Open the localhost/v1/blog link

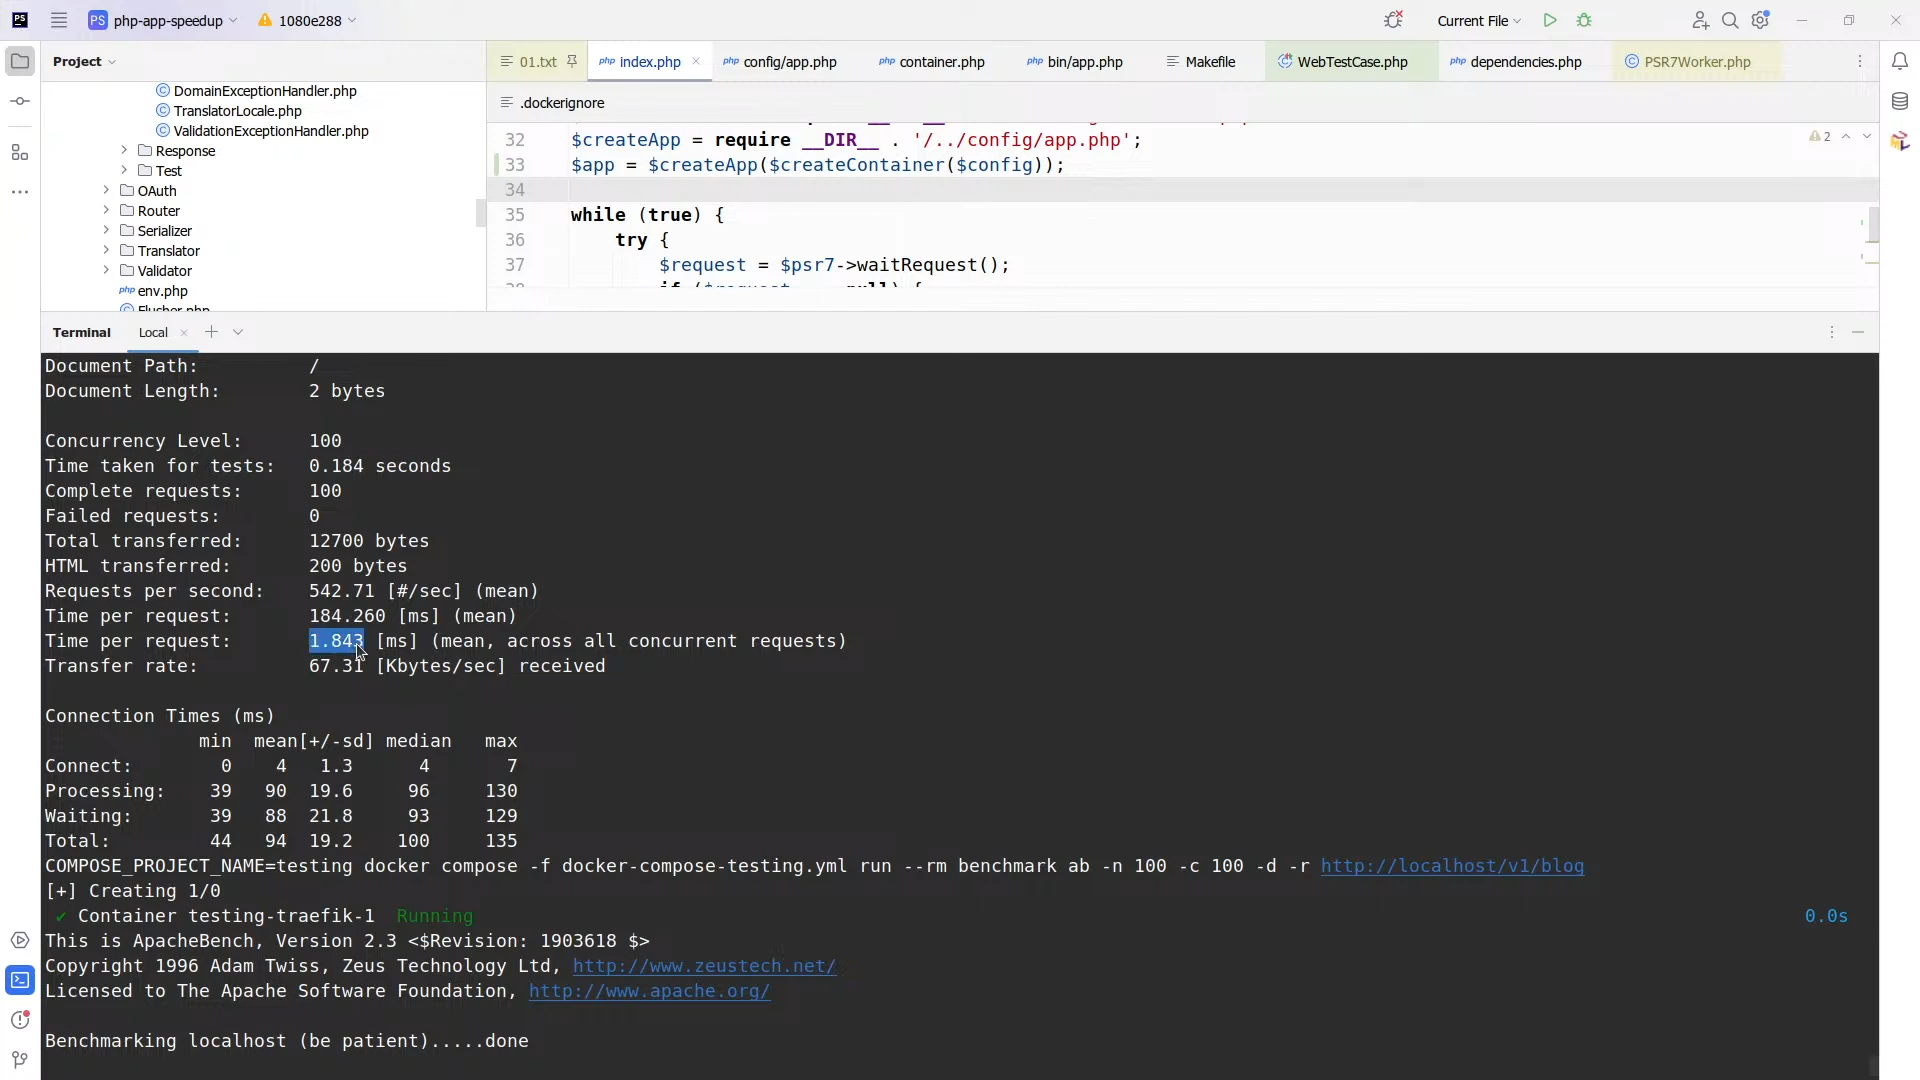tap(1451, 866)
